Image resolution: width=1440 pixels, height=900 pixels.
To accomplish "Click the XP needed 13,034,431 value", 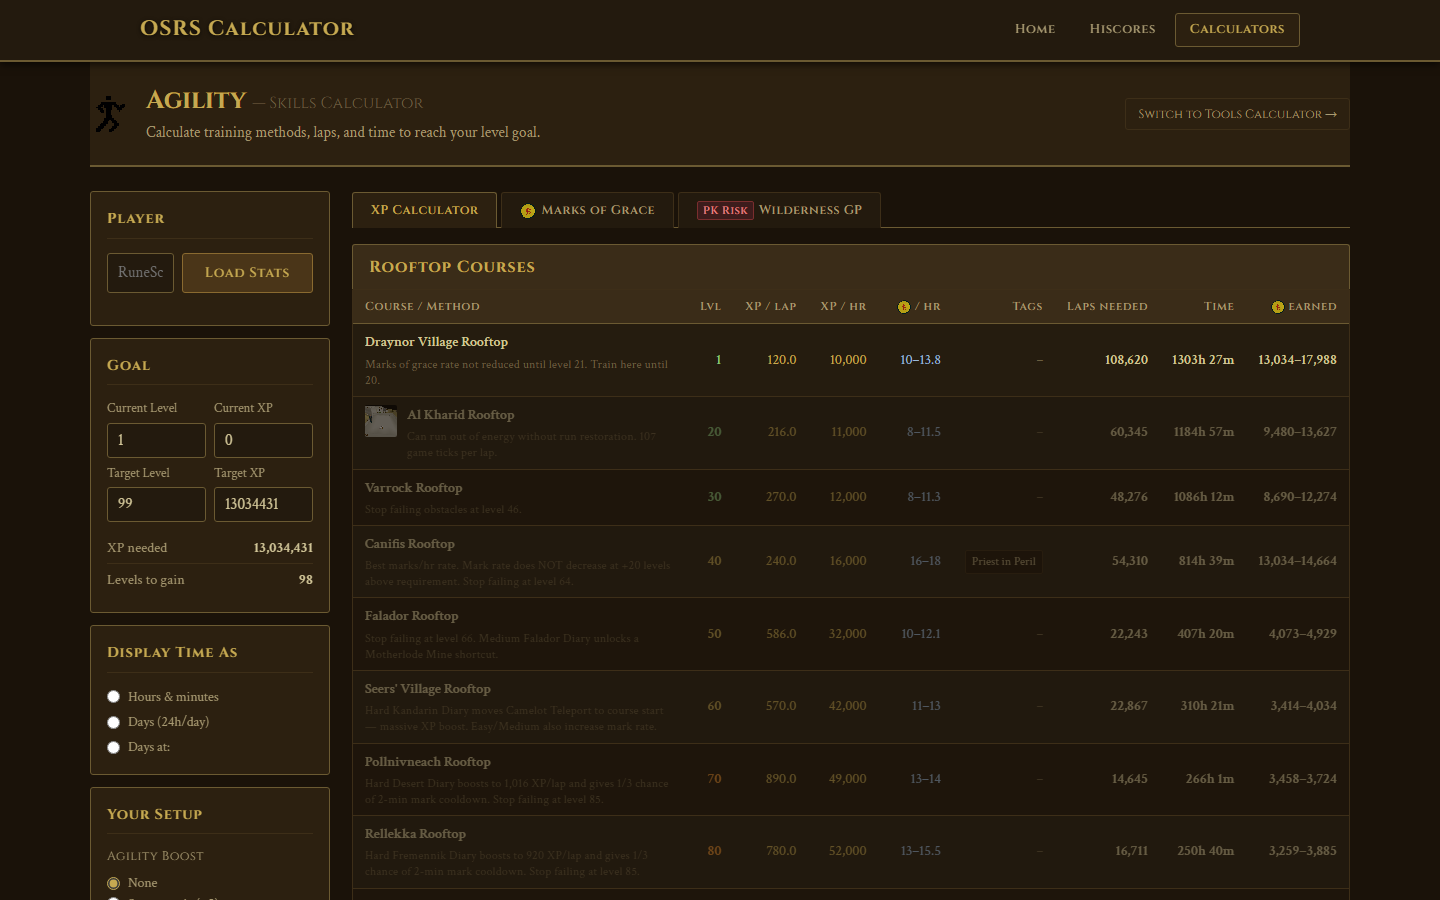I will point(283,548).
